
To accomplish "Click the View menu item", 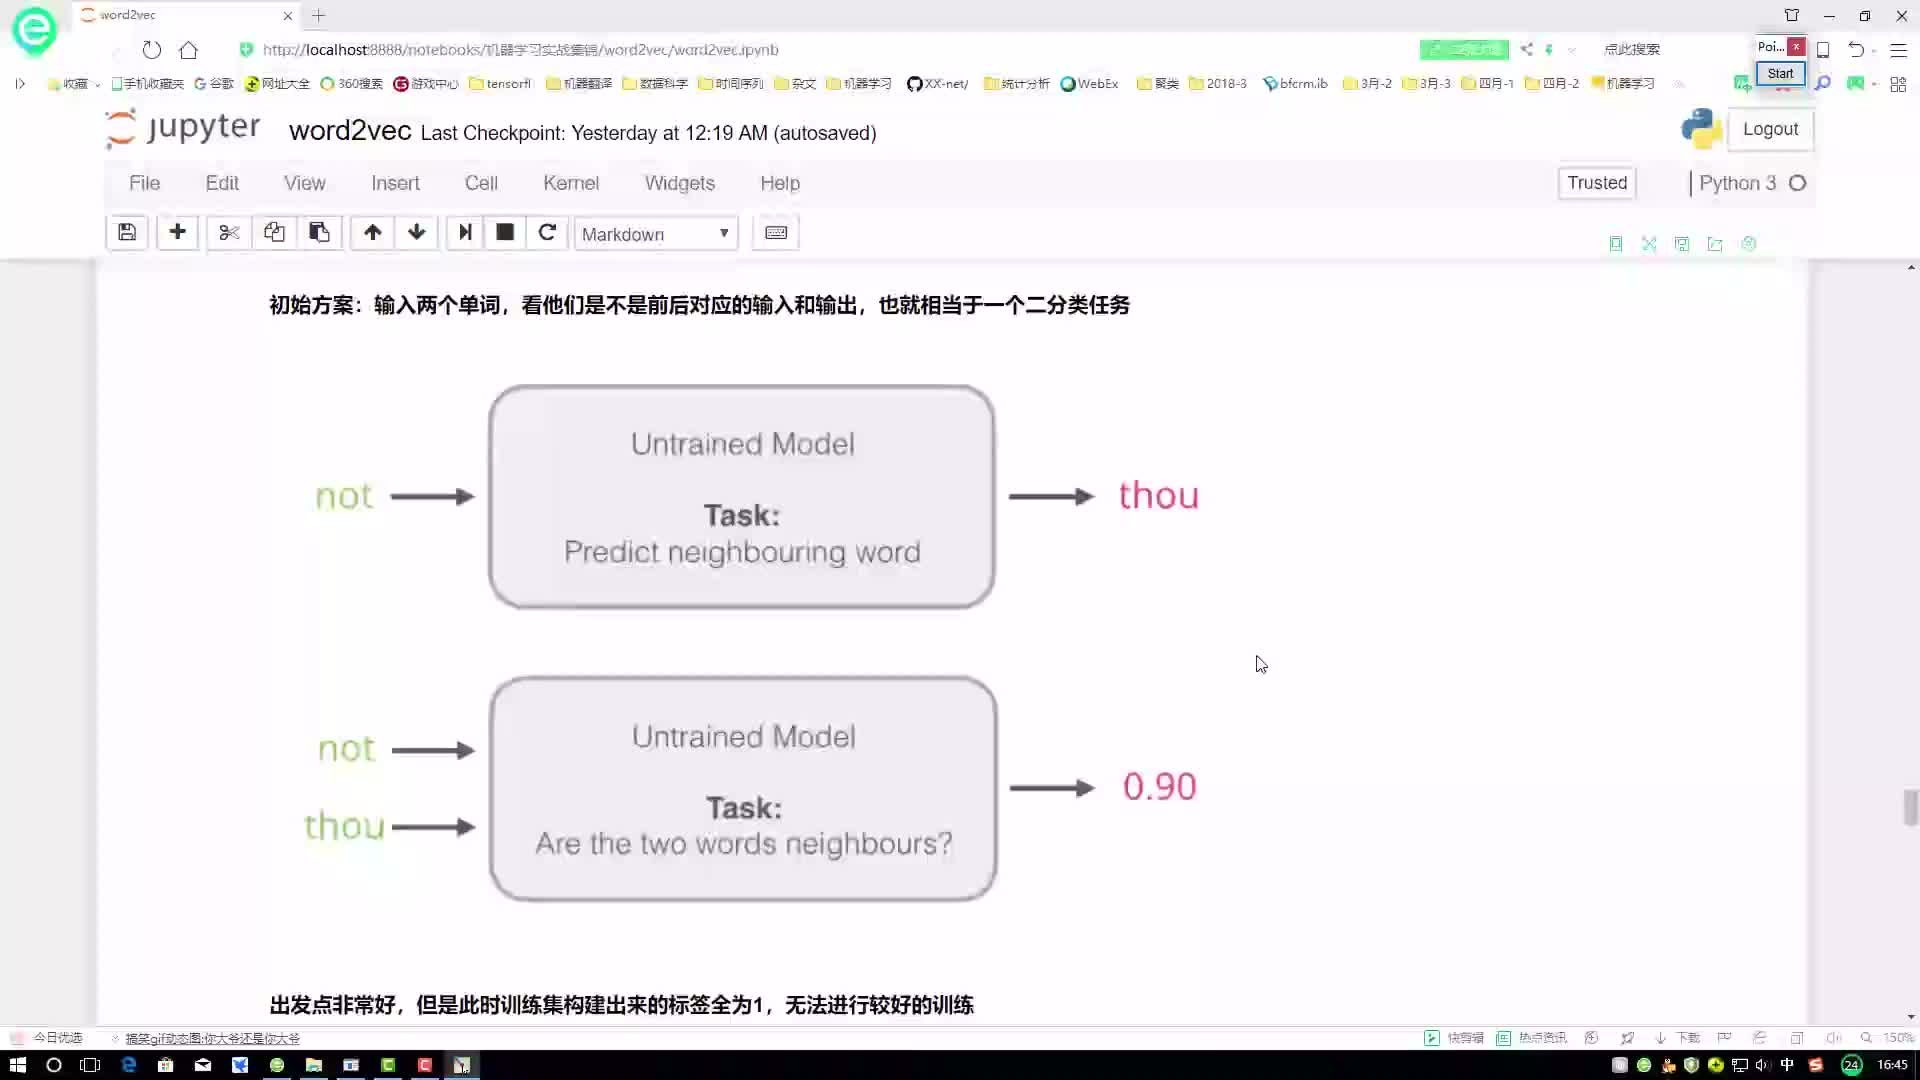I will [x=305, y=183].
